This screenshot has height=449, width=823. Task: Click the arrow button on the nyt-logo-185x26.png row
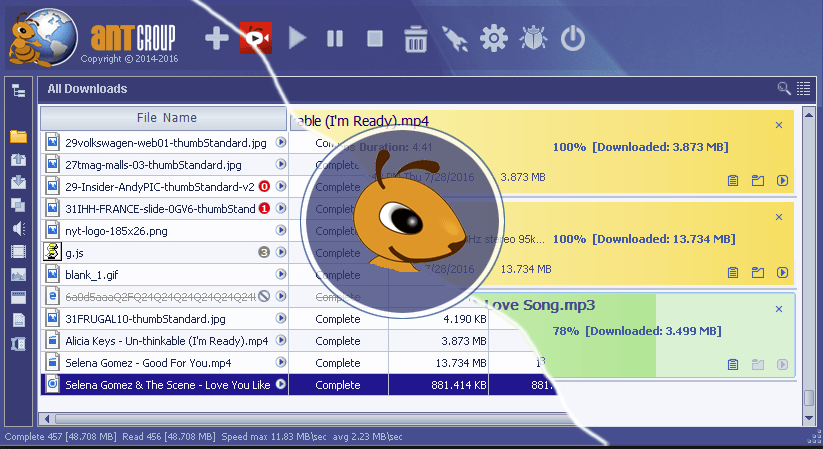coord(281,230)
